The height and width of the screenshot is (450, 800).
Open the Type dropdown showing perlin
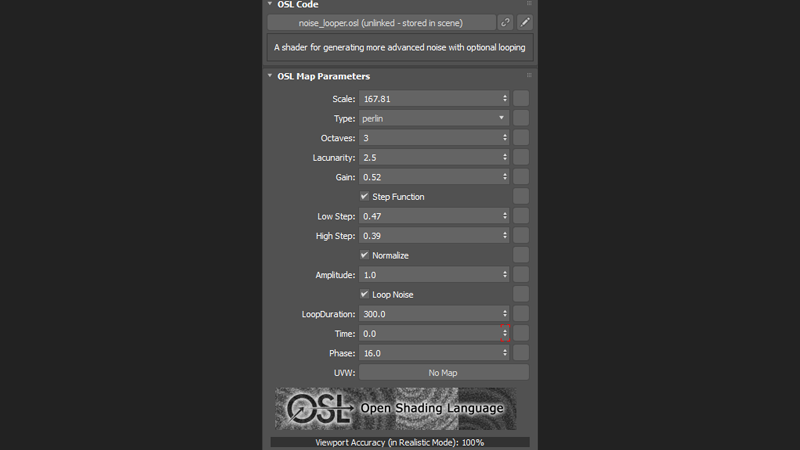click(x=434, y=118)
